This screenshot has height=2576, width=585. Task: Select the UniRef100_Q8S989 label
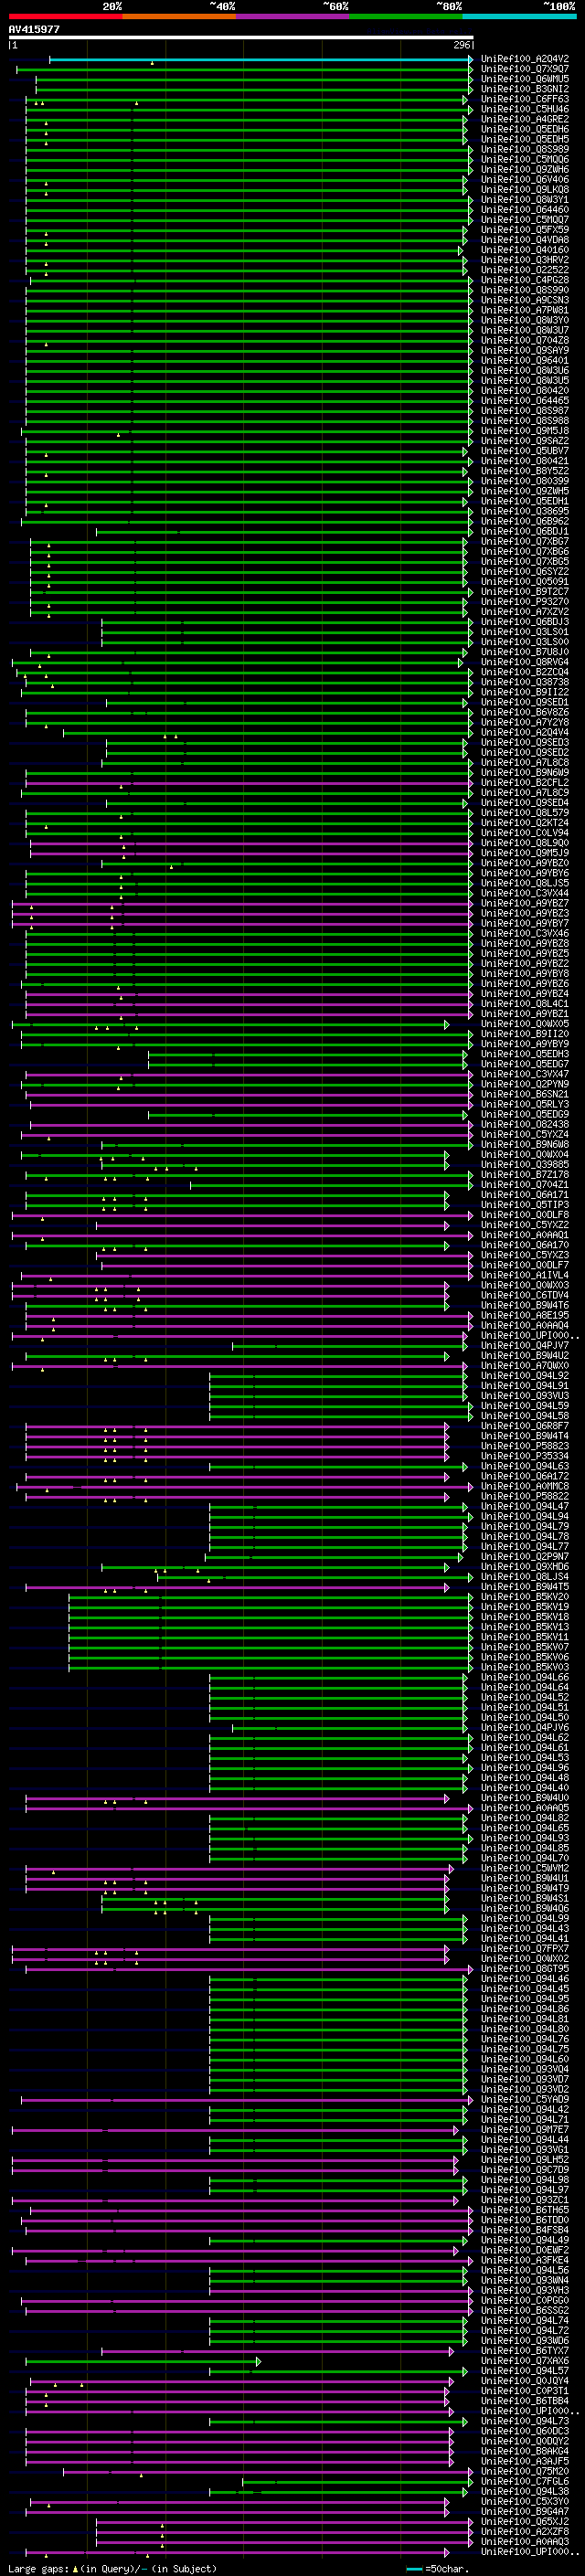point(525,149)
